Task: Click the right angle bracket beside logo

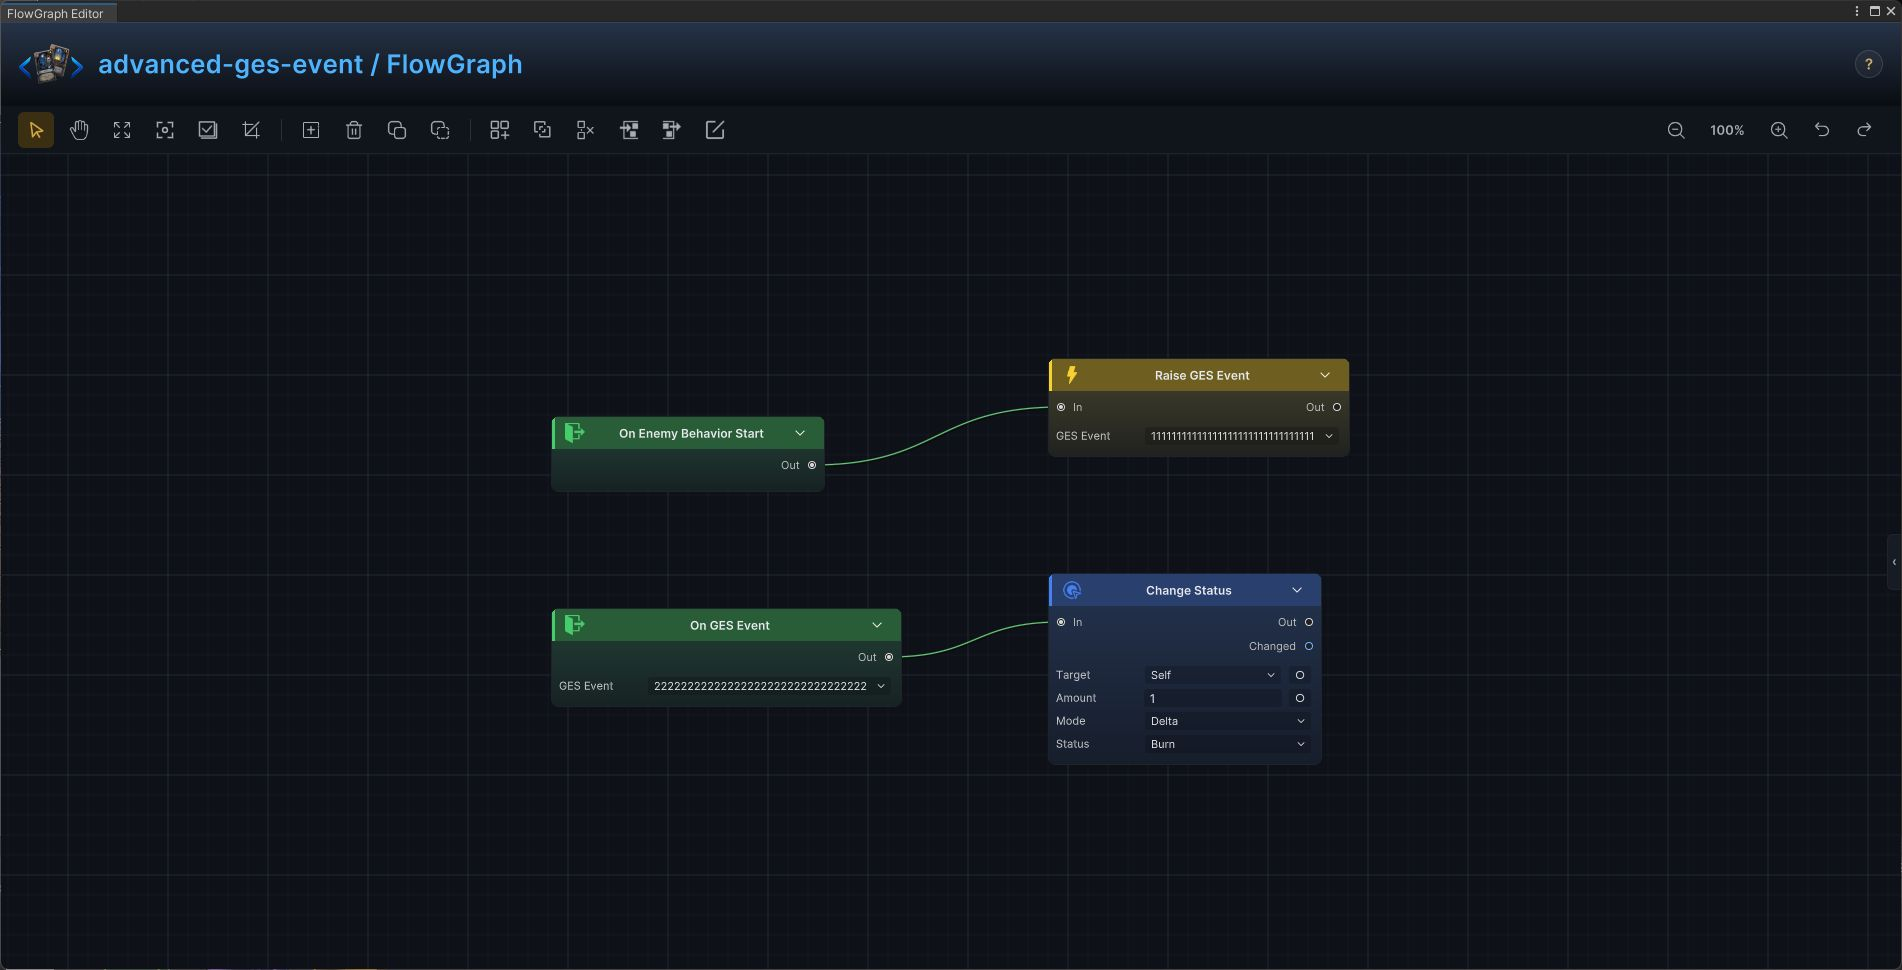Action: [x=76, y=66]
